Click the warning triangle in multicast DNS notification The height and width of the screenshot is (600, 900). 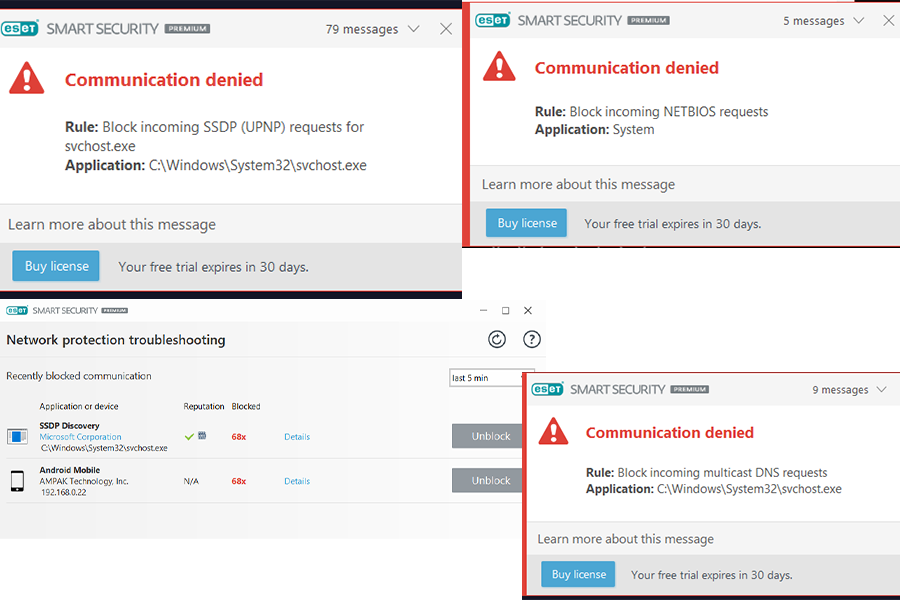(x=553, y=431)
